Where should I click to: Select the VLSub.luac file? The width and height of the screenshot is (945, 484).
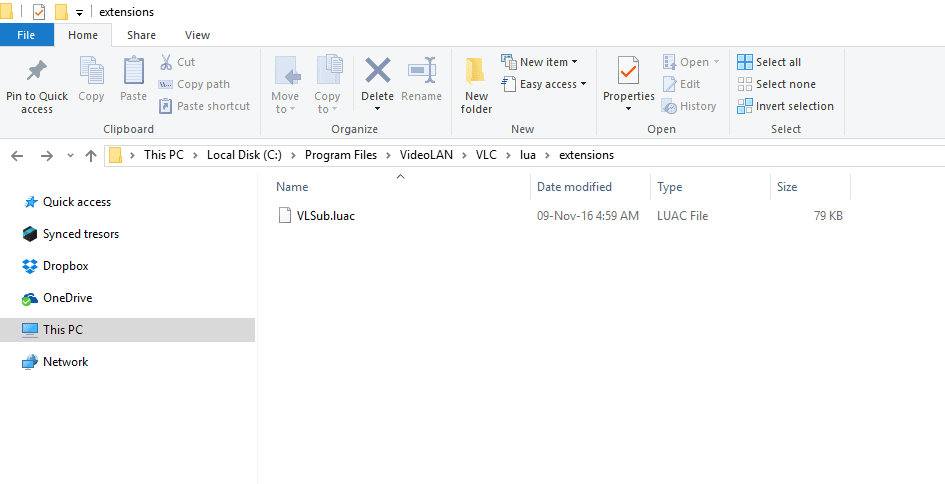tap(325, 216)
